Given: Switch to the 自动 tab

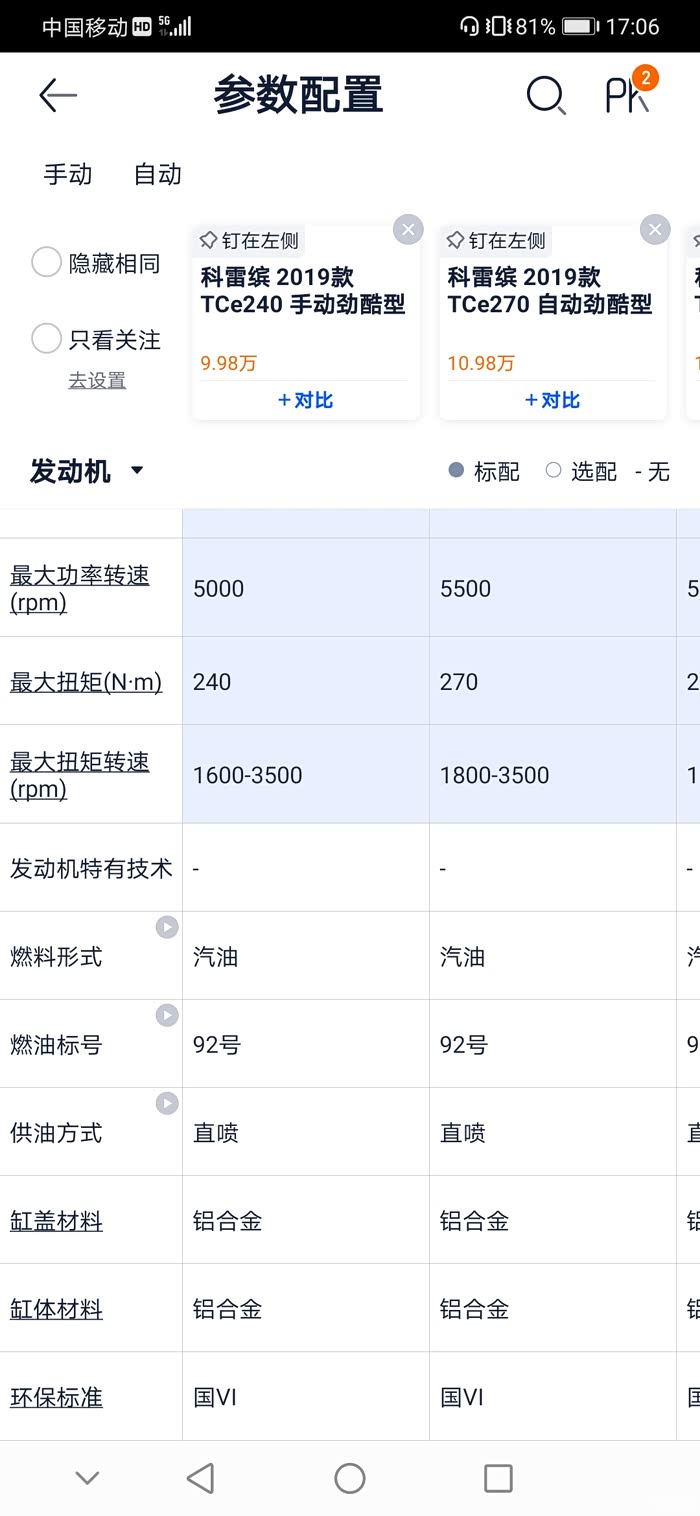Looking at the screenshot, I should coord(158,174).
